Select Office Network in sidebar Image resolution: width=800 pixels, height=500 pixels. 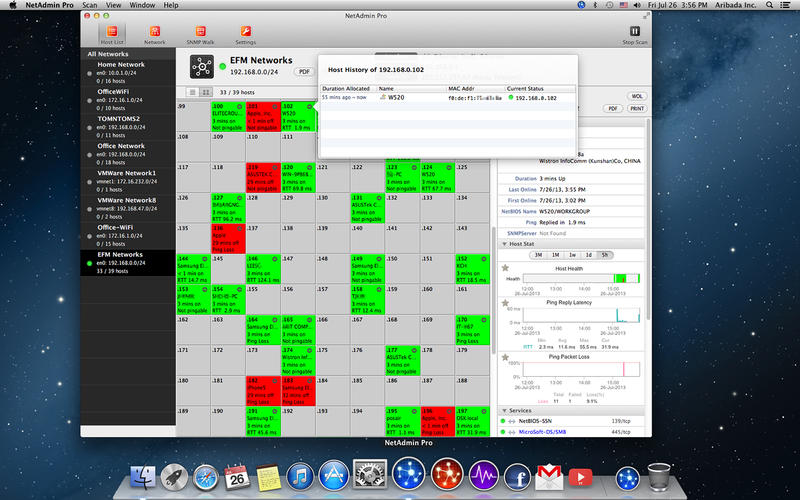pos(128,154)
